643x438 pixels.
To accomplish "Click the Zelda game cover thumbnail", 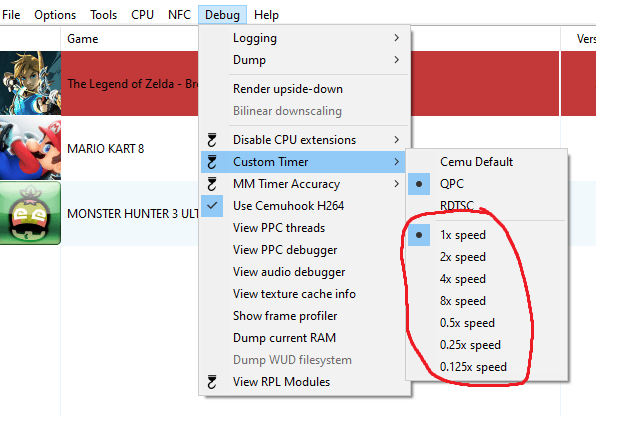I will [x=30, y=83].
